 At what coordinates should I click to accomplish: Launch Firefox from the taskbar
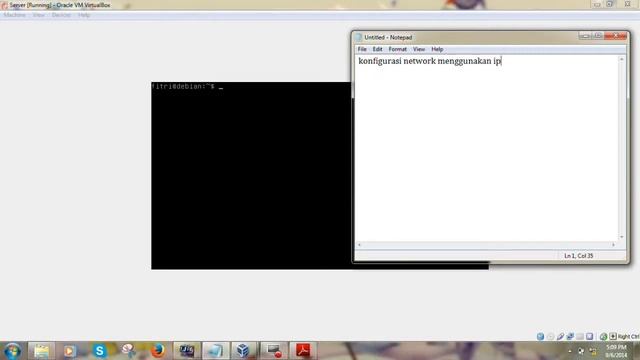pos(158,351)
